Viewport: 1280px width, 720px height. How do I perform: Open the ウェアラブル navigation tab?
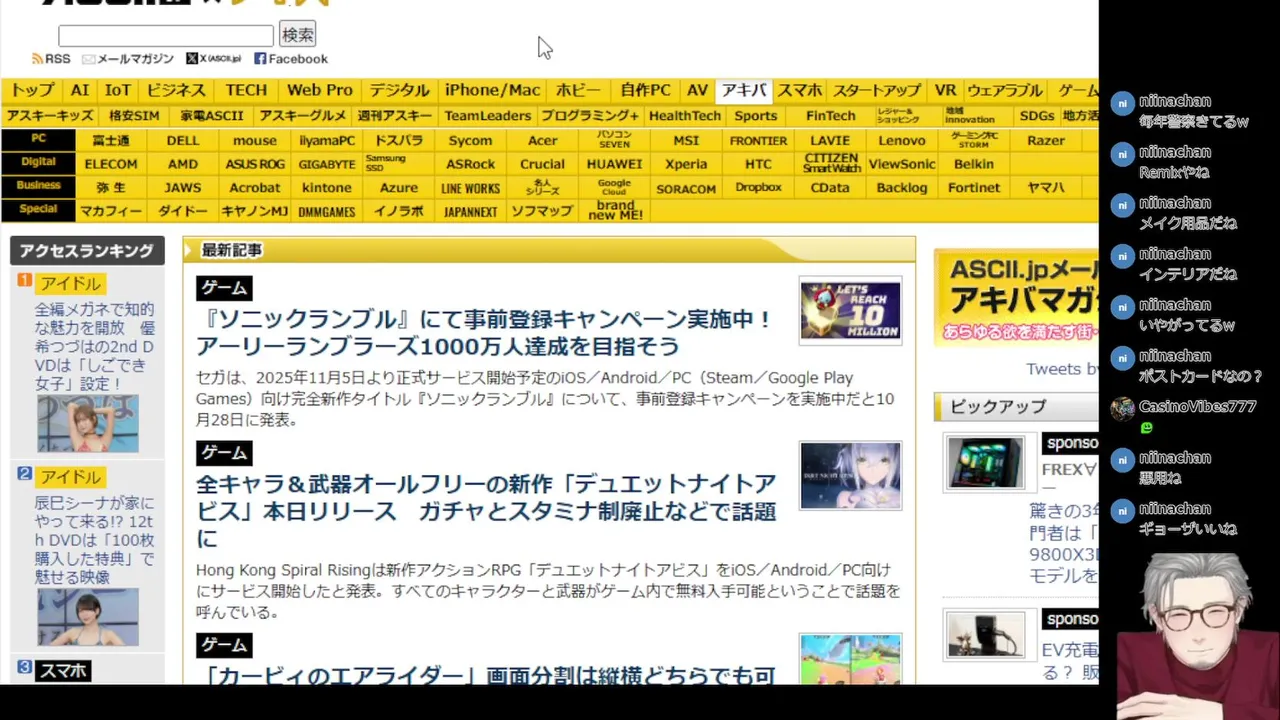(1004, 90)
